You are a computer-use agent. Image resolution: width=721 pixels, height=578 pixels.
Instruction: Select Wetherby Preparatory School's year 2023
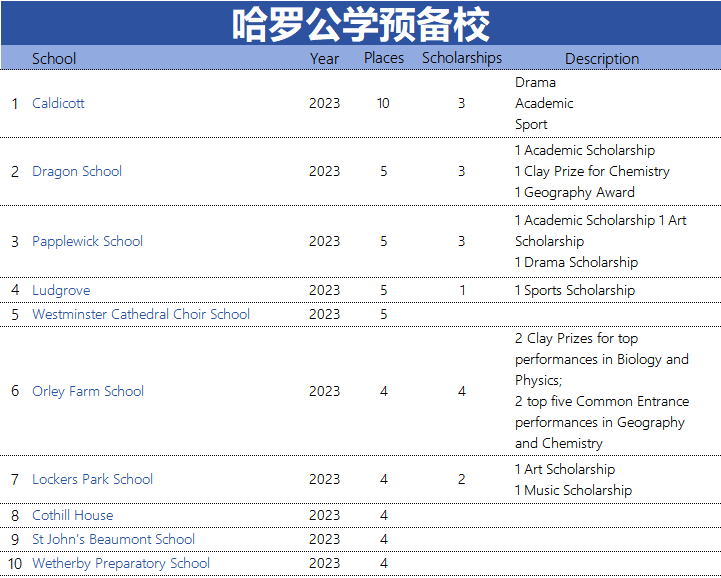click(325, 563)
